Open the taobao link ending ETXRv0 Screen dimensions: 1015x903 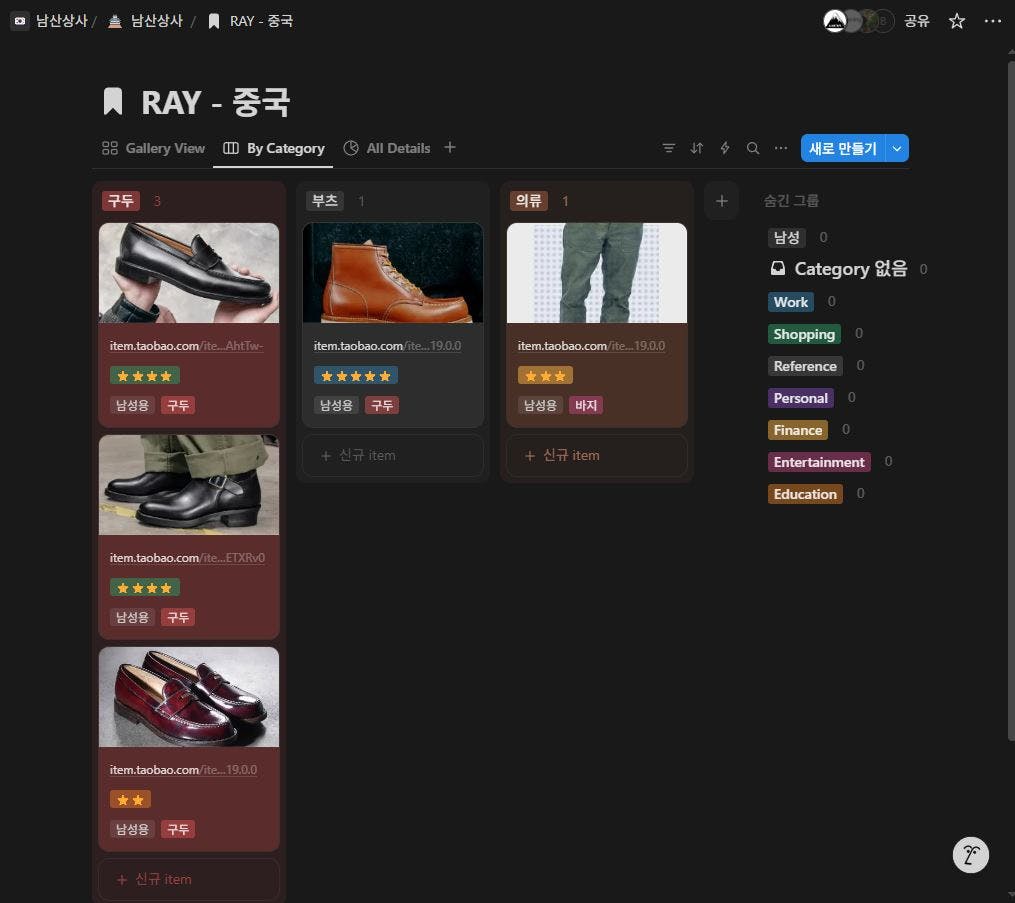pos(187,557)
